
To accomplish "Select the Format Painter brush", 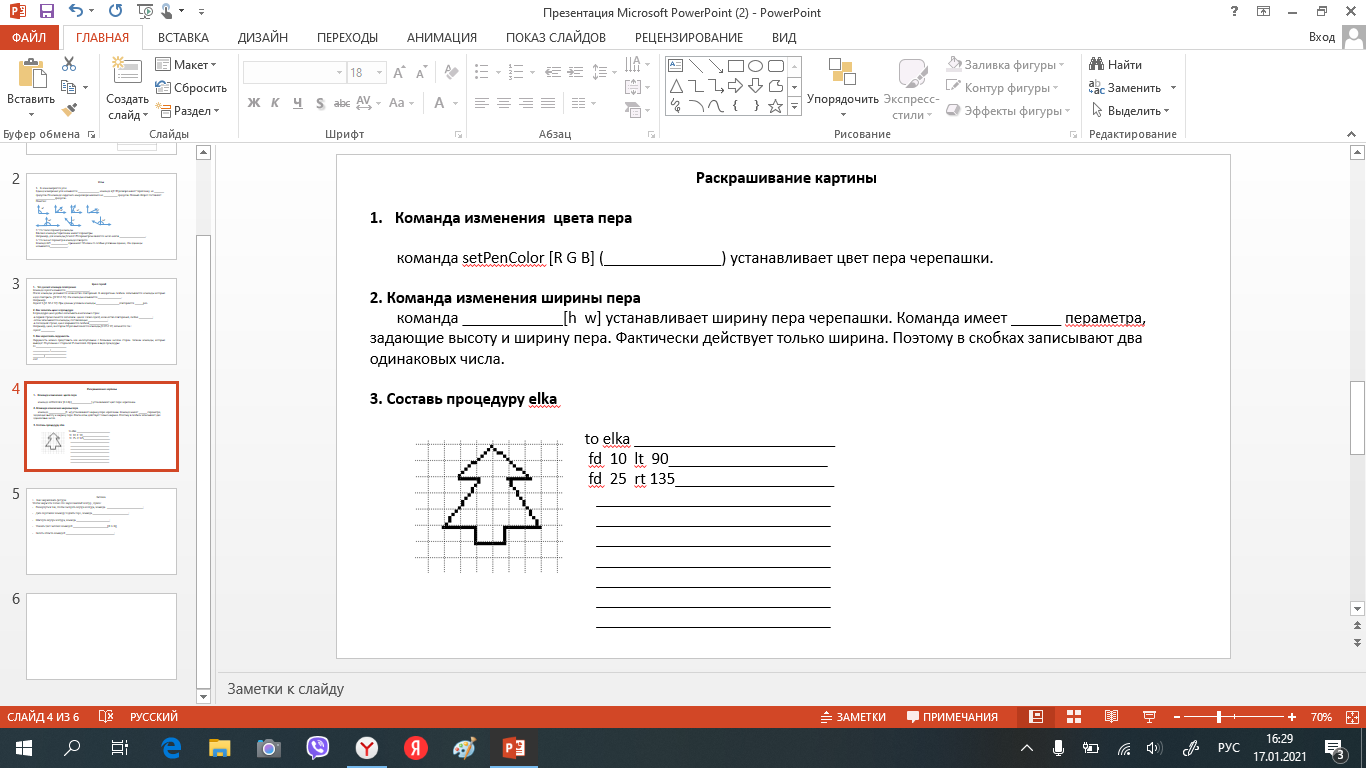I will click(x=69, y=110).
